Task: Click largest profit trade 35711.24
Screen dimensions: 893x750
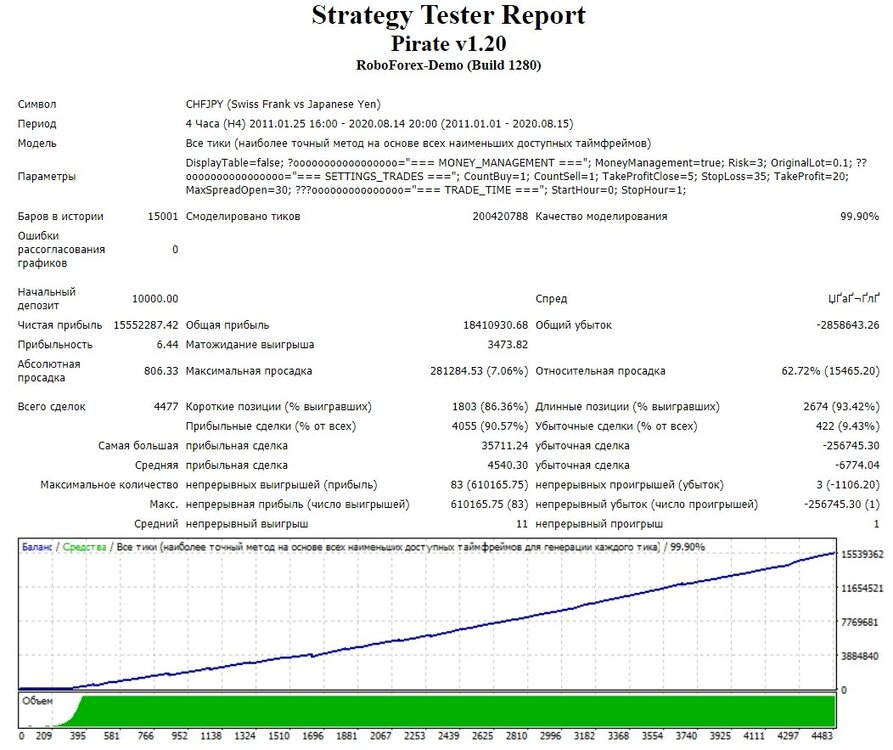Action: coord(505,446)
